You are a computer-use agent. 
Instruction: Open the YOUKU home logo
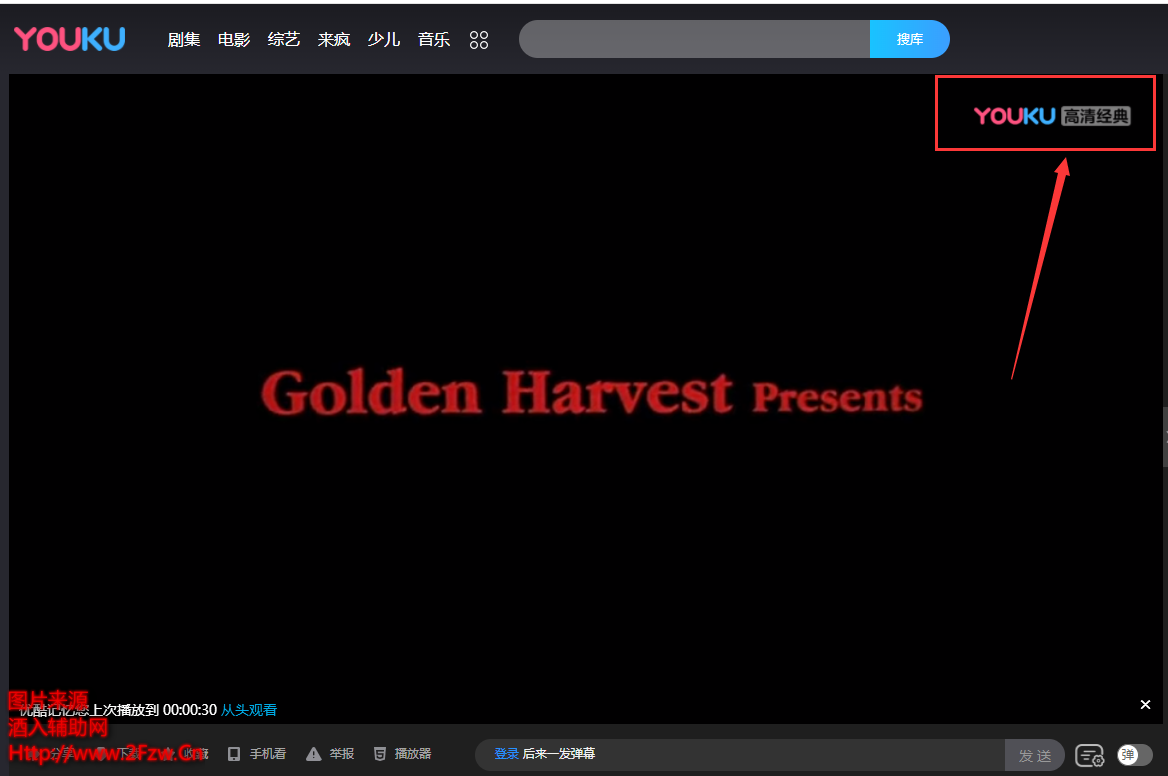[69, 39]
